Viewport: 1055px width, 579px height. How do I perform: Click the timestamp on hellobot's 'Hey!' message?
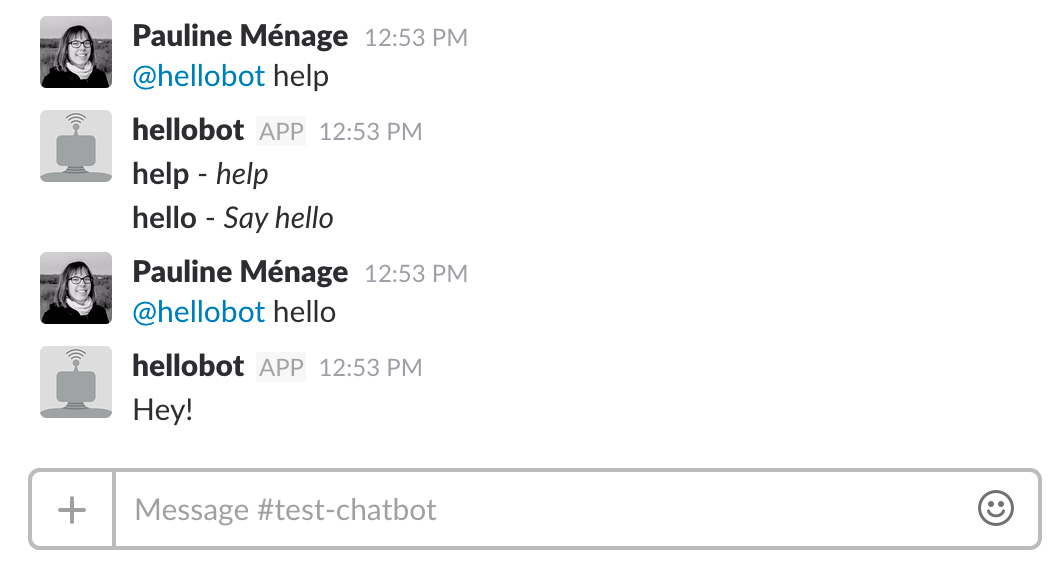pos(371,368)
